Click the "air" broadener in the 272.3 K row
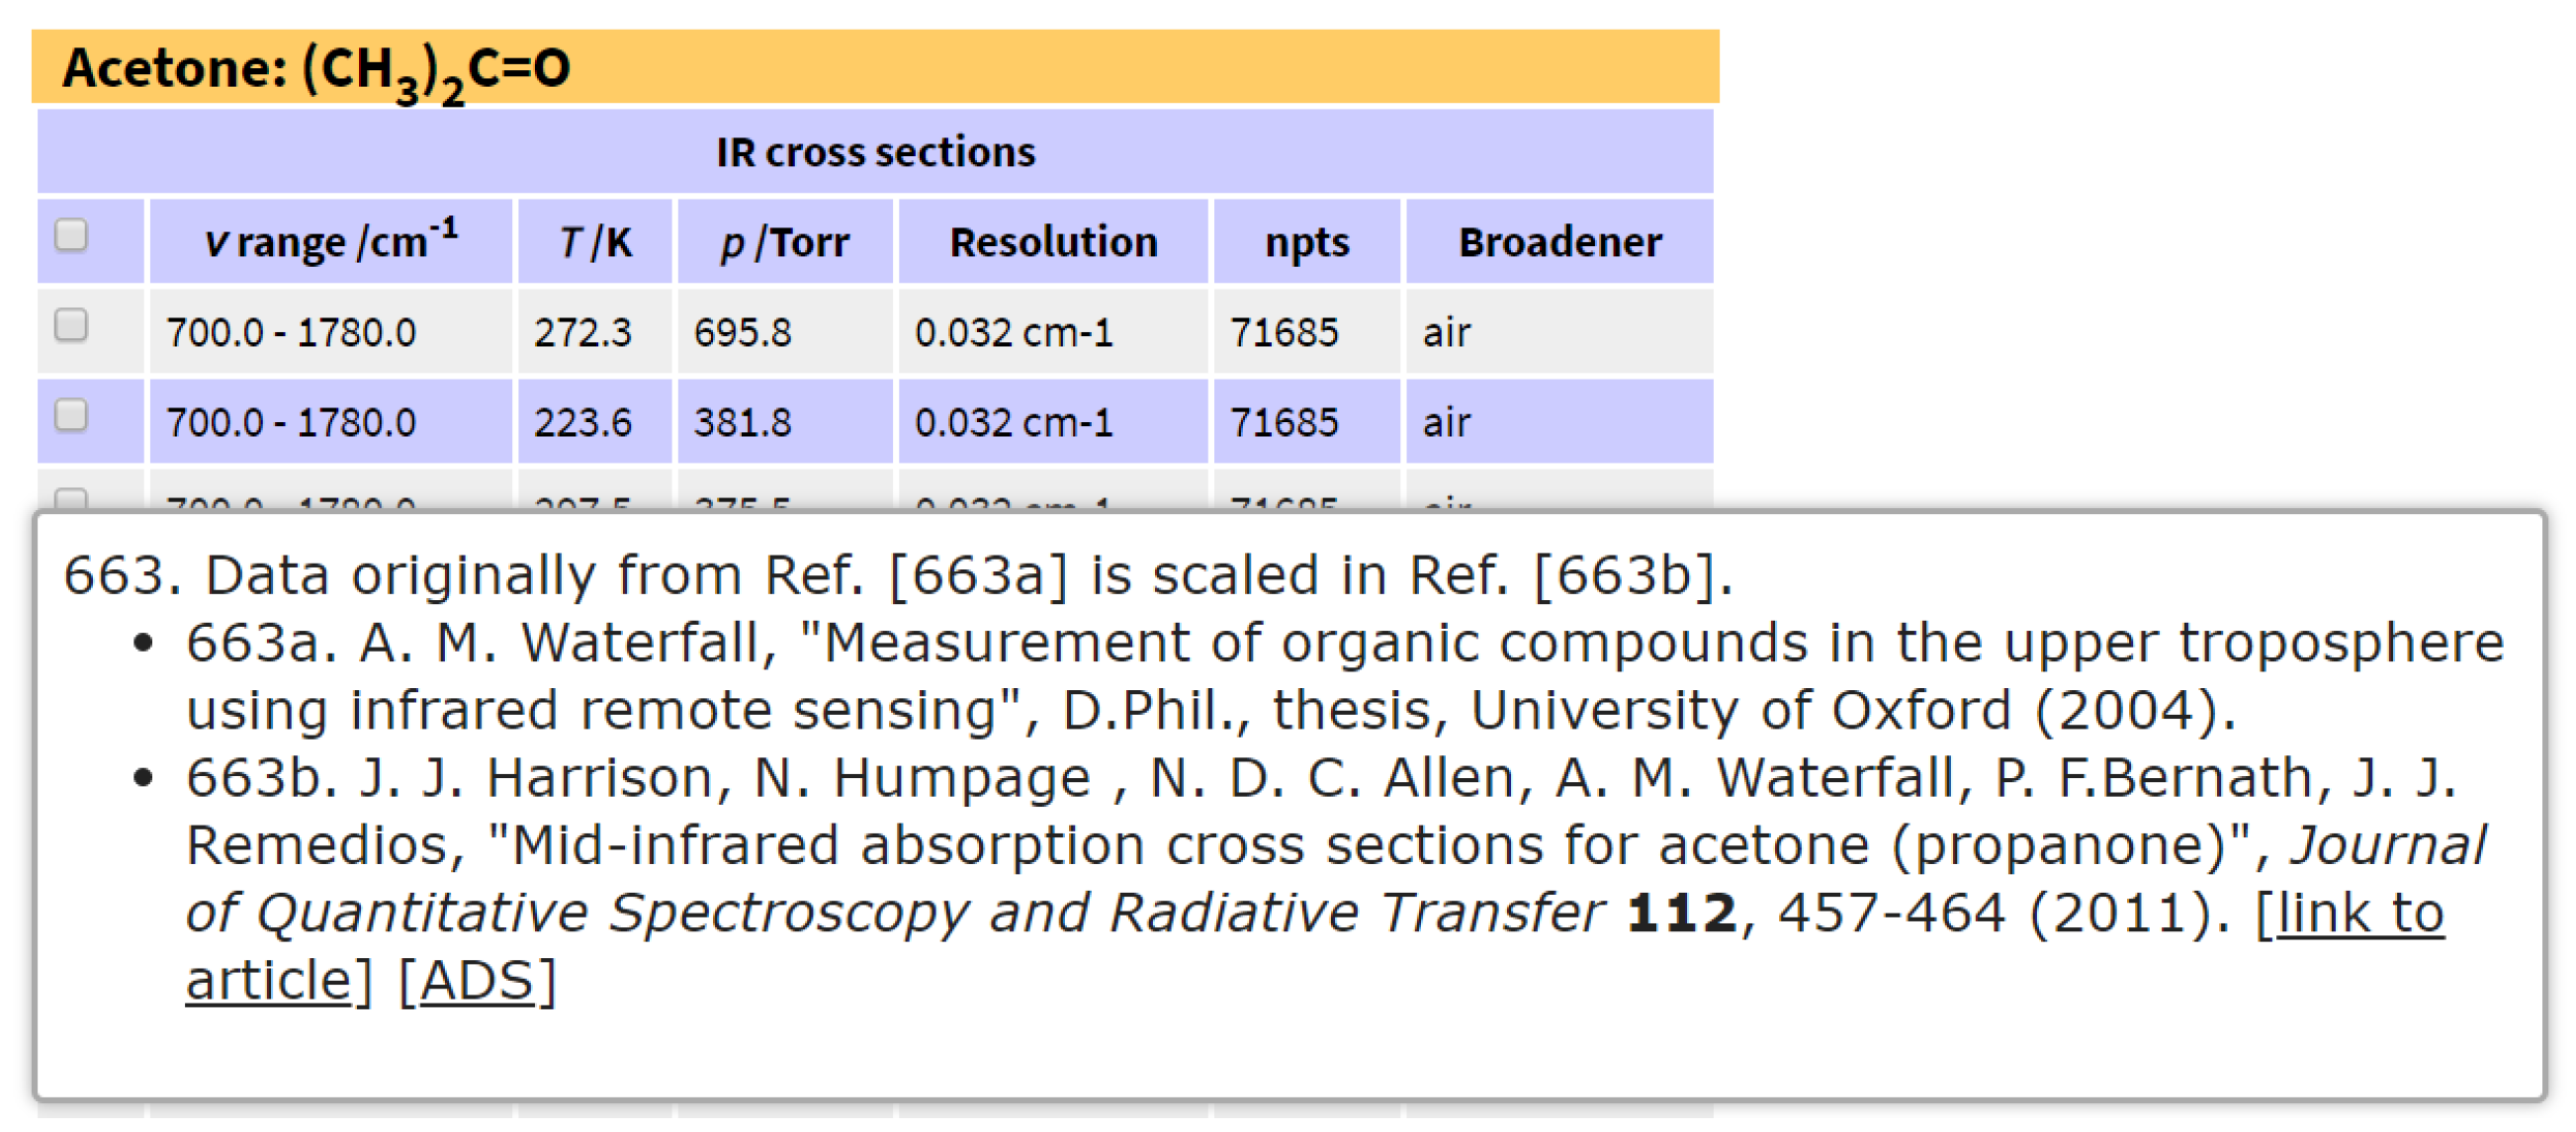Screen dimensions: 2576x1132 pyautogui.click(x=1446, y=332)
